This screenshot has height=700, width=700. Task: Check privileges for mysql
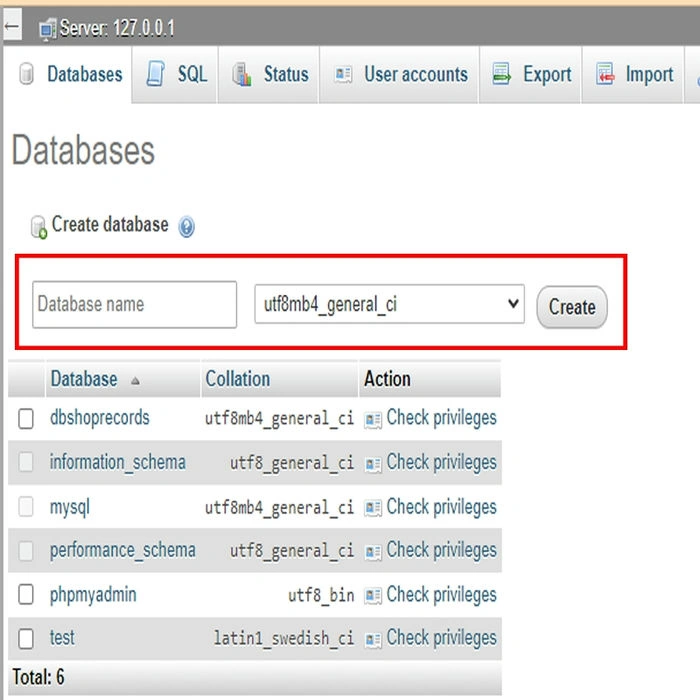coord(441,507)
